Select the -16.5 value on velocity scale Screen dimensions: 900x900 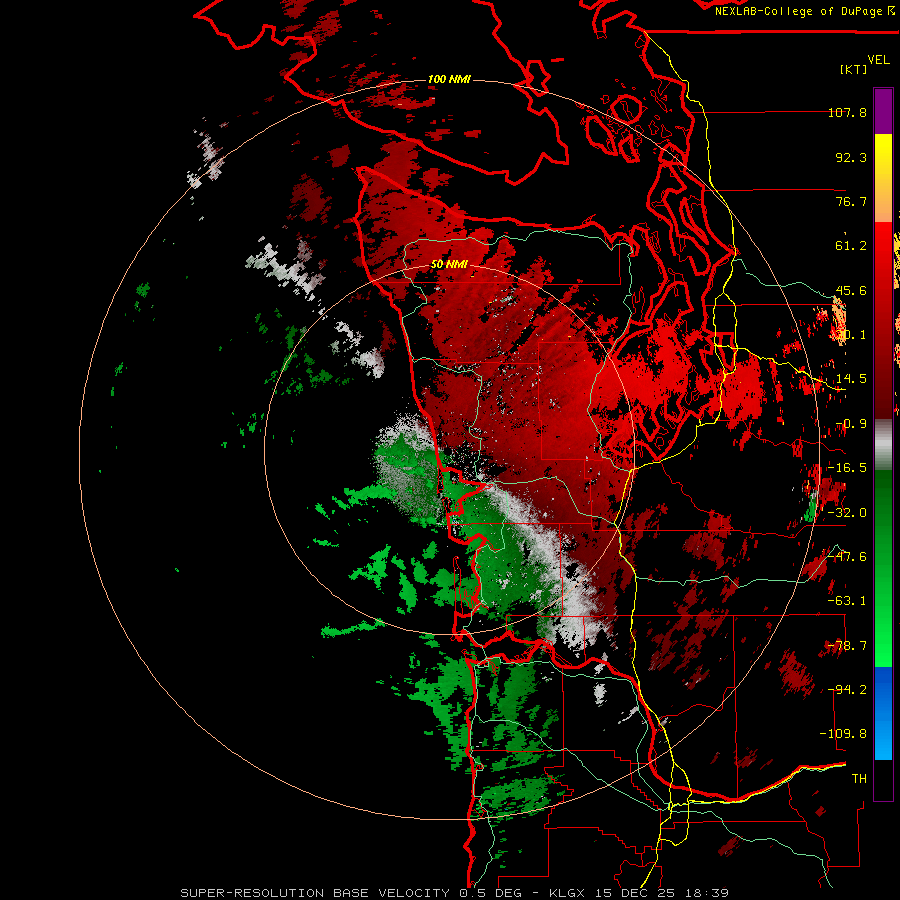847,468
